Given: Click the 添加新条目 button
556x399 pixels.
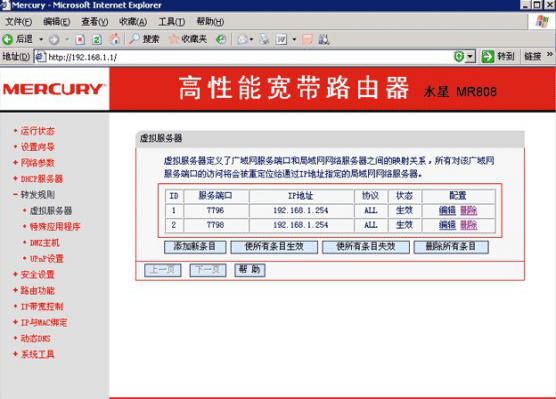Looking at the screenshot, I should coord(195,247).
